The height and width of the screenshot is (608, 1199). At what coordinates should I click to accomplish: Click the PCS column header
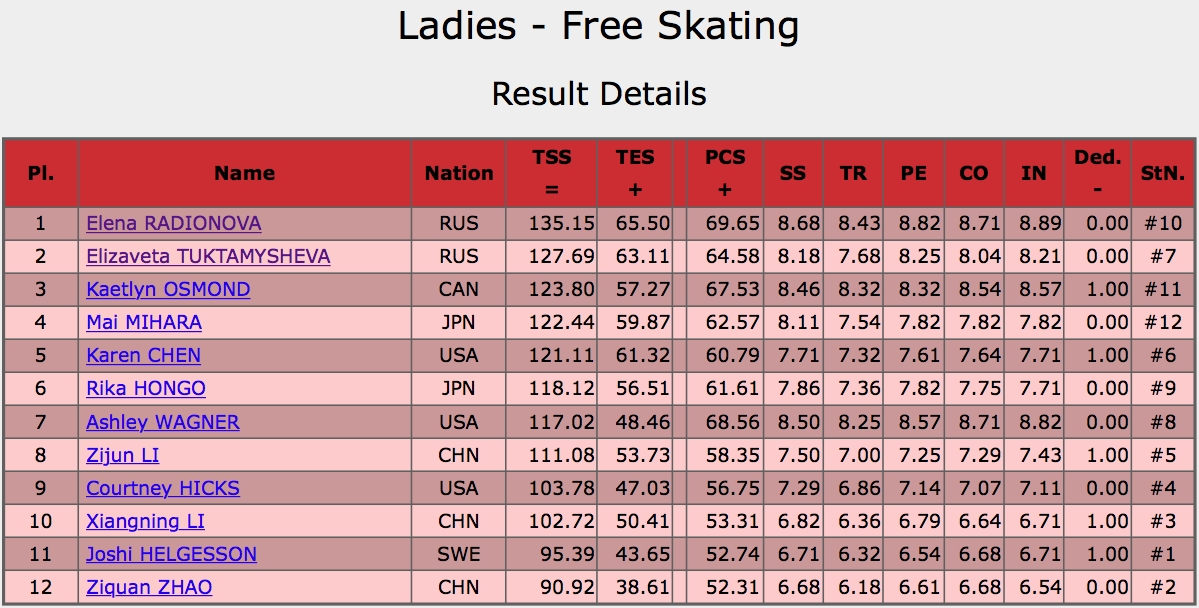[x=725, y=174]
